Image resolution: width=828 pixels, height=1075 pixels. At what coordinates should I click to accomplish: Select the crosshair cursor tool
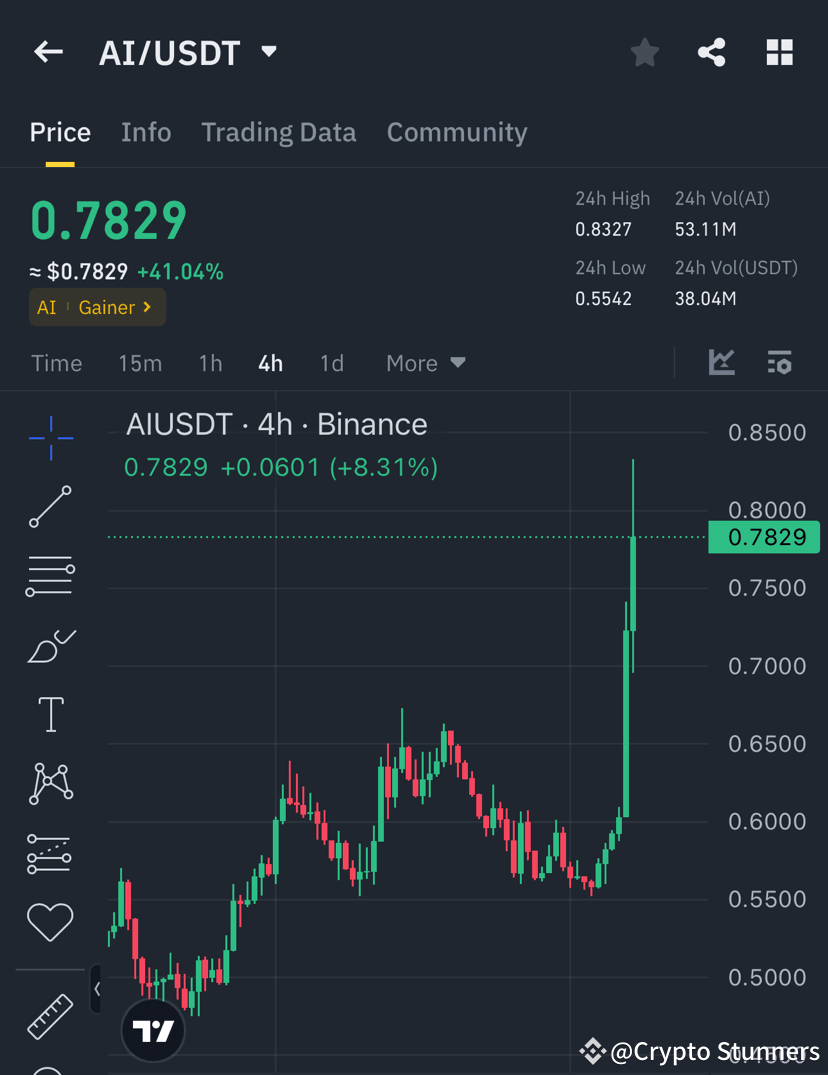[50, 438]
